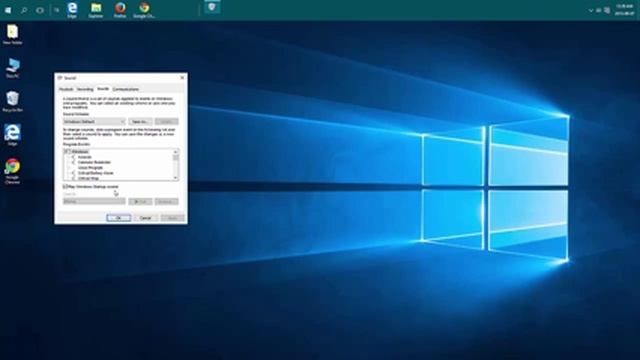Select the Recycle Bin desktop icon

(13, 102)
